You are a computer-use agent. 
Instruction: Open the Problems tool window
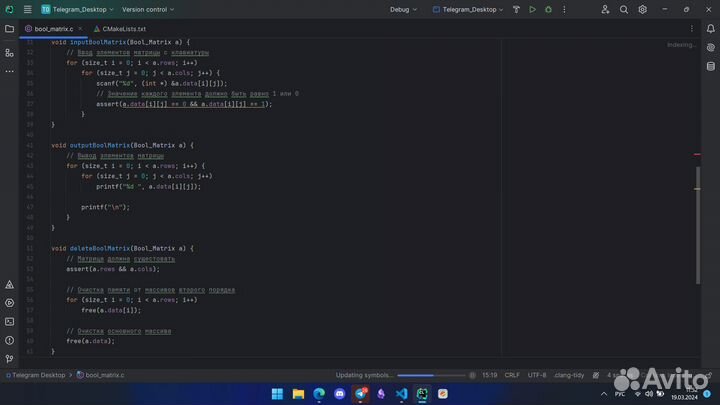9,340
